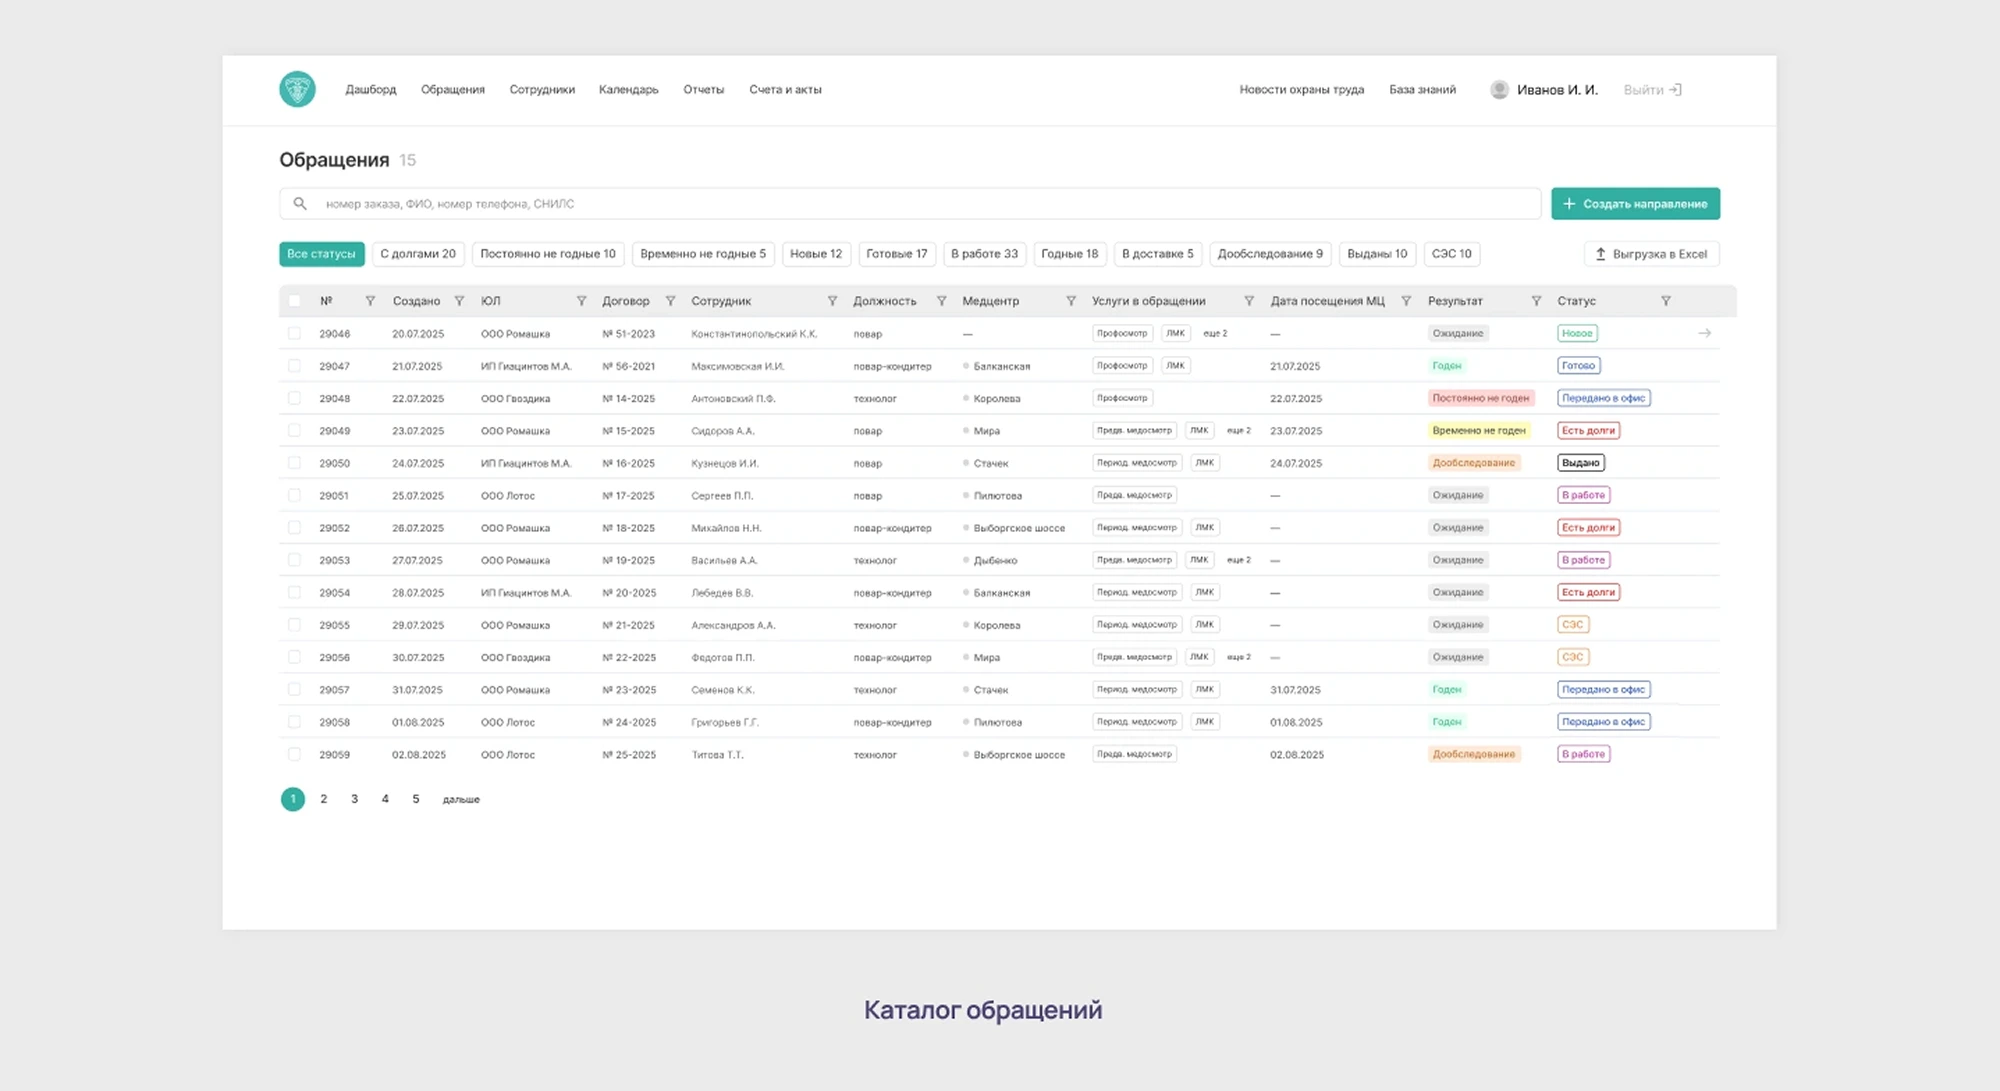Click the user avatar icon
2000x1091 pixels.
[1499, 90]
